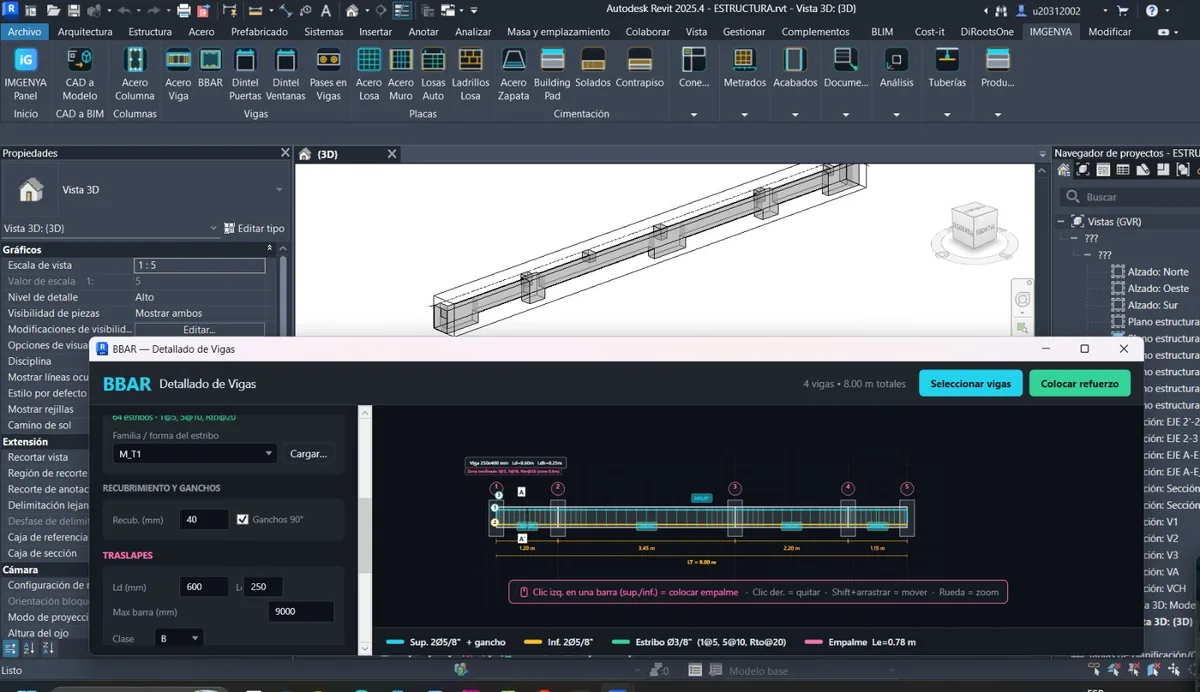This screenshot has height=692, width=1200.
Task: Switch to the Modificar ribbon tab
Action: (1110, 32)
